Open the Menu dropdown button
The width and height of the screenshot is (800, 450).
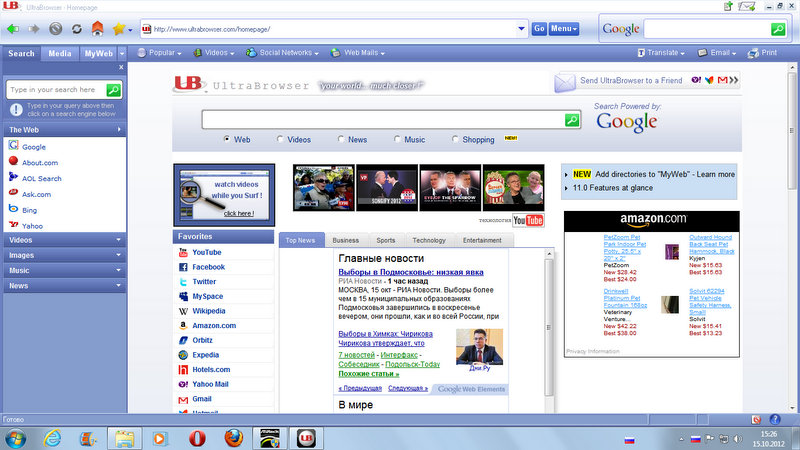(x=564, y=29)
